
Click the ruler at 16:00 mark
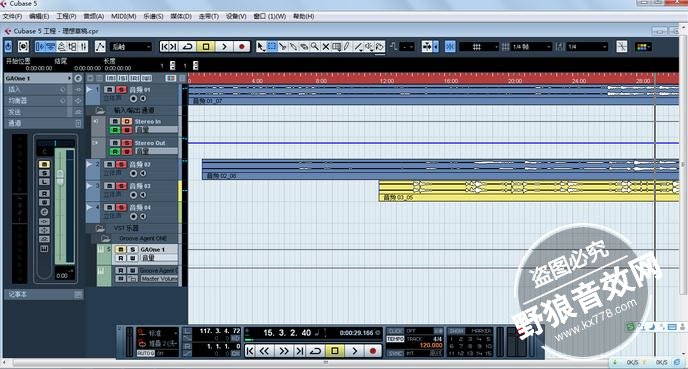(x=451, y=81)
